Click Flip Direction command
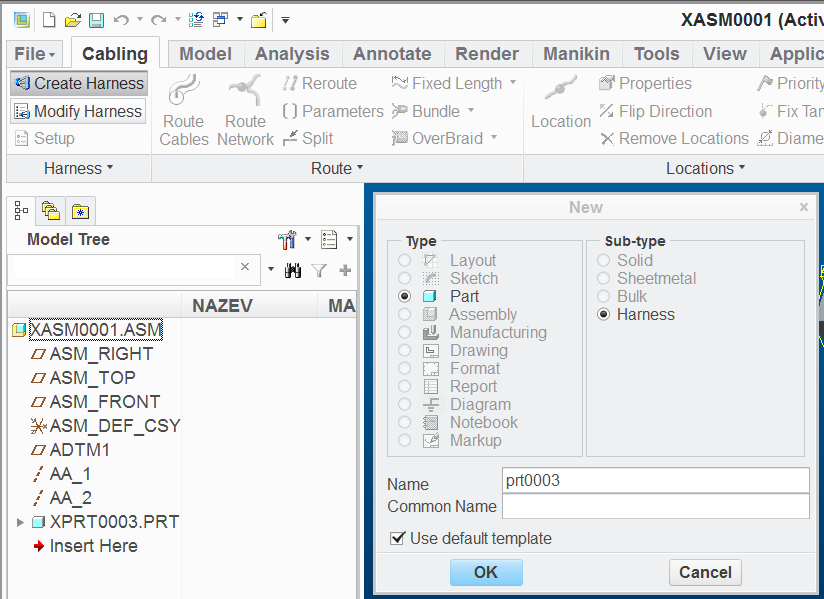Image resolution: width=824 pixels, height=599 pixels. point(656,111)
